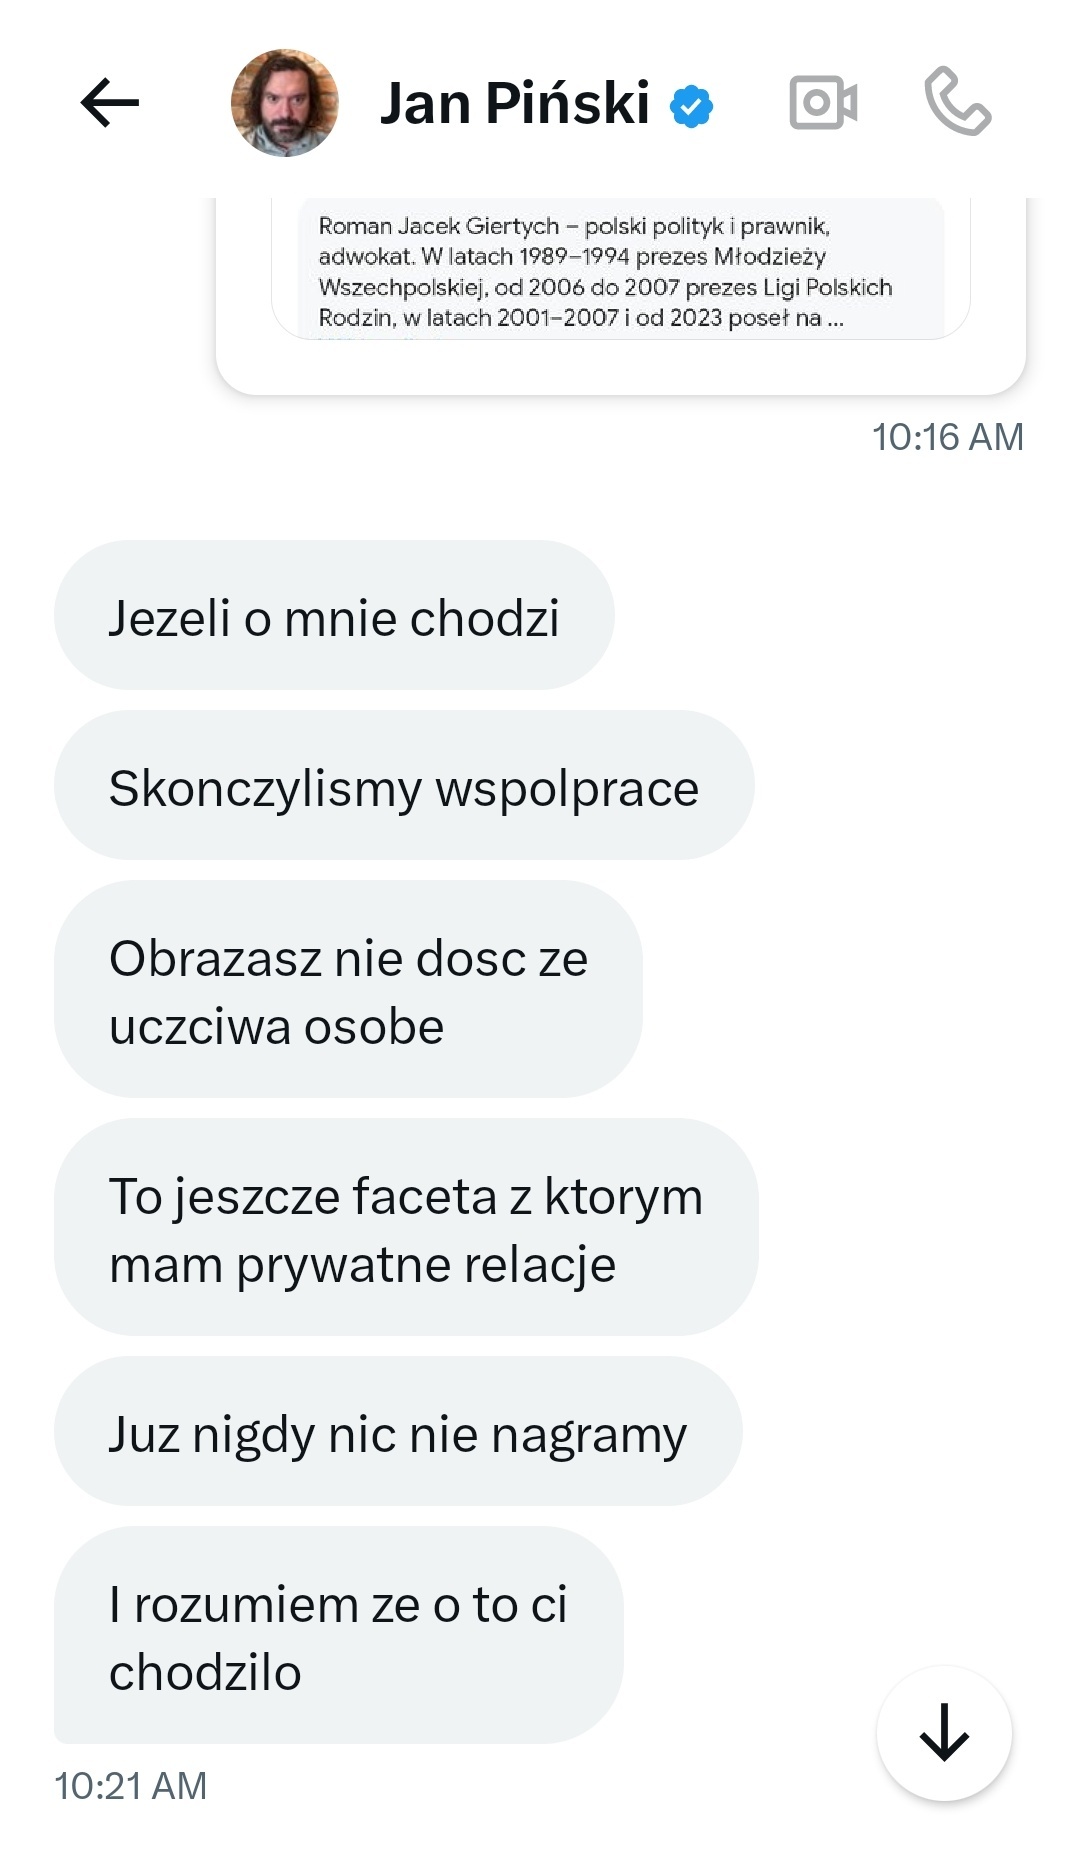This screenshot has height=1853, width=1078.
Task: Open Jan Piński's profile picture
Action: (x=285, y=103)
